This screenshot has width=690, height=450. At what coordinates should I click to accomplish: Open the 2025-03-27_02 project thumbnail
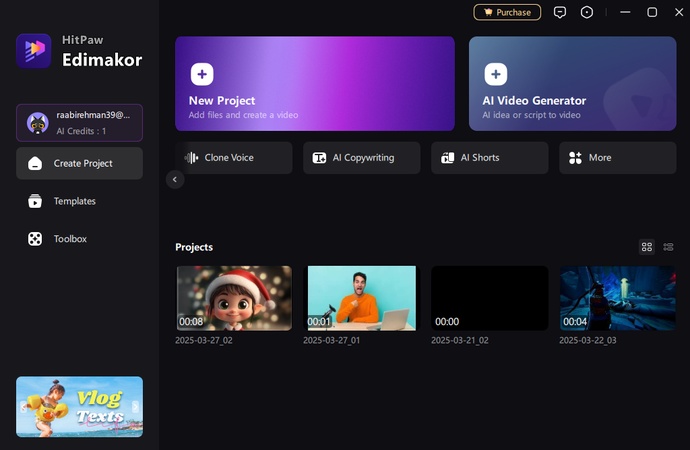[234, 298]
